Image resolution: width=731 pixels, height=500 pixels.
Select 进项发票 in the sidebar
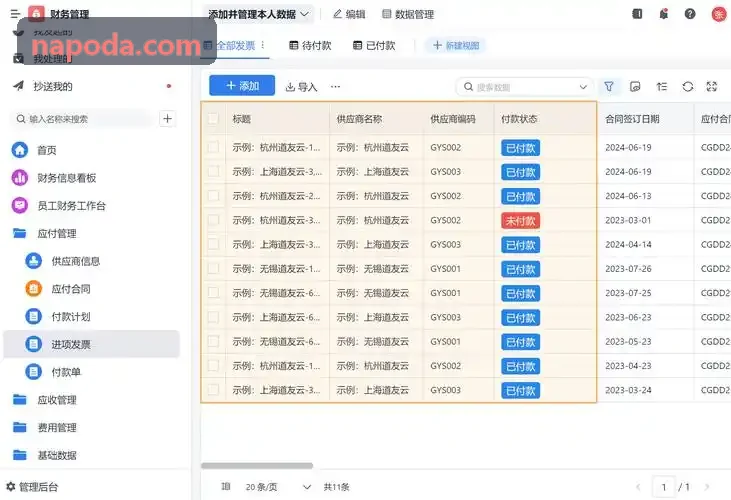pyautogui.click(x=91, y=344)
